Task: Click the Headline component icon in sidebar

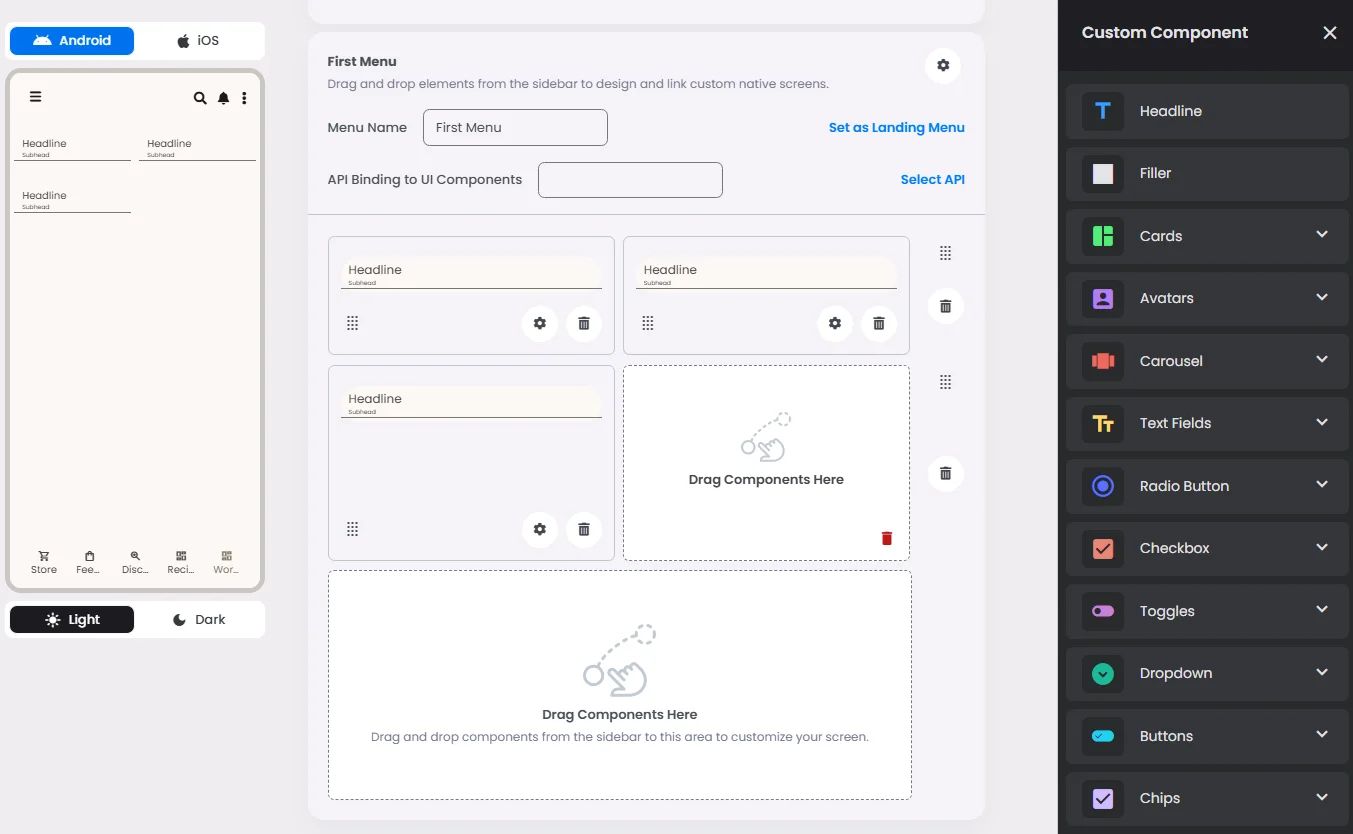Action: coord(1103,111)
